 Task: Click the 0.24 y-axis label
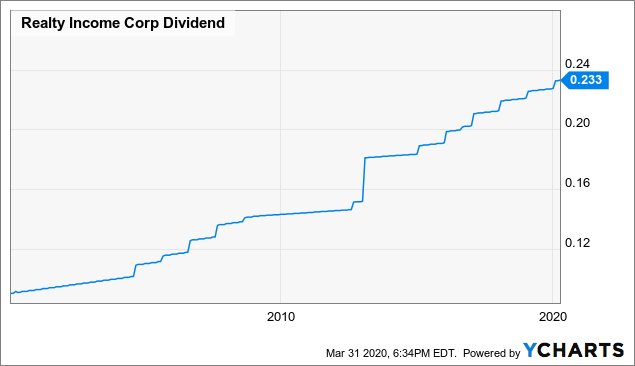[x=577, y=64]
